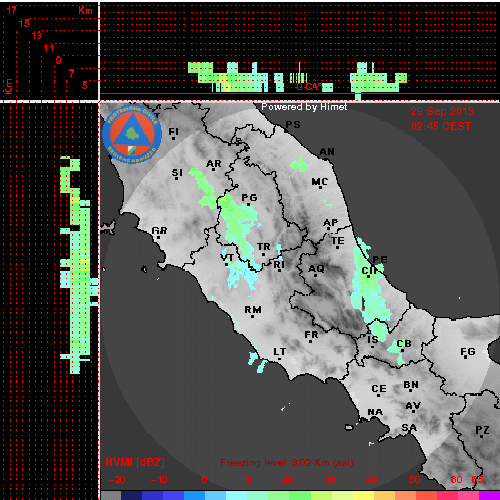Click the VT city label on map
Viewport: 500px width, 500px height.
(227, 257)
